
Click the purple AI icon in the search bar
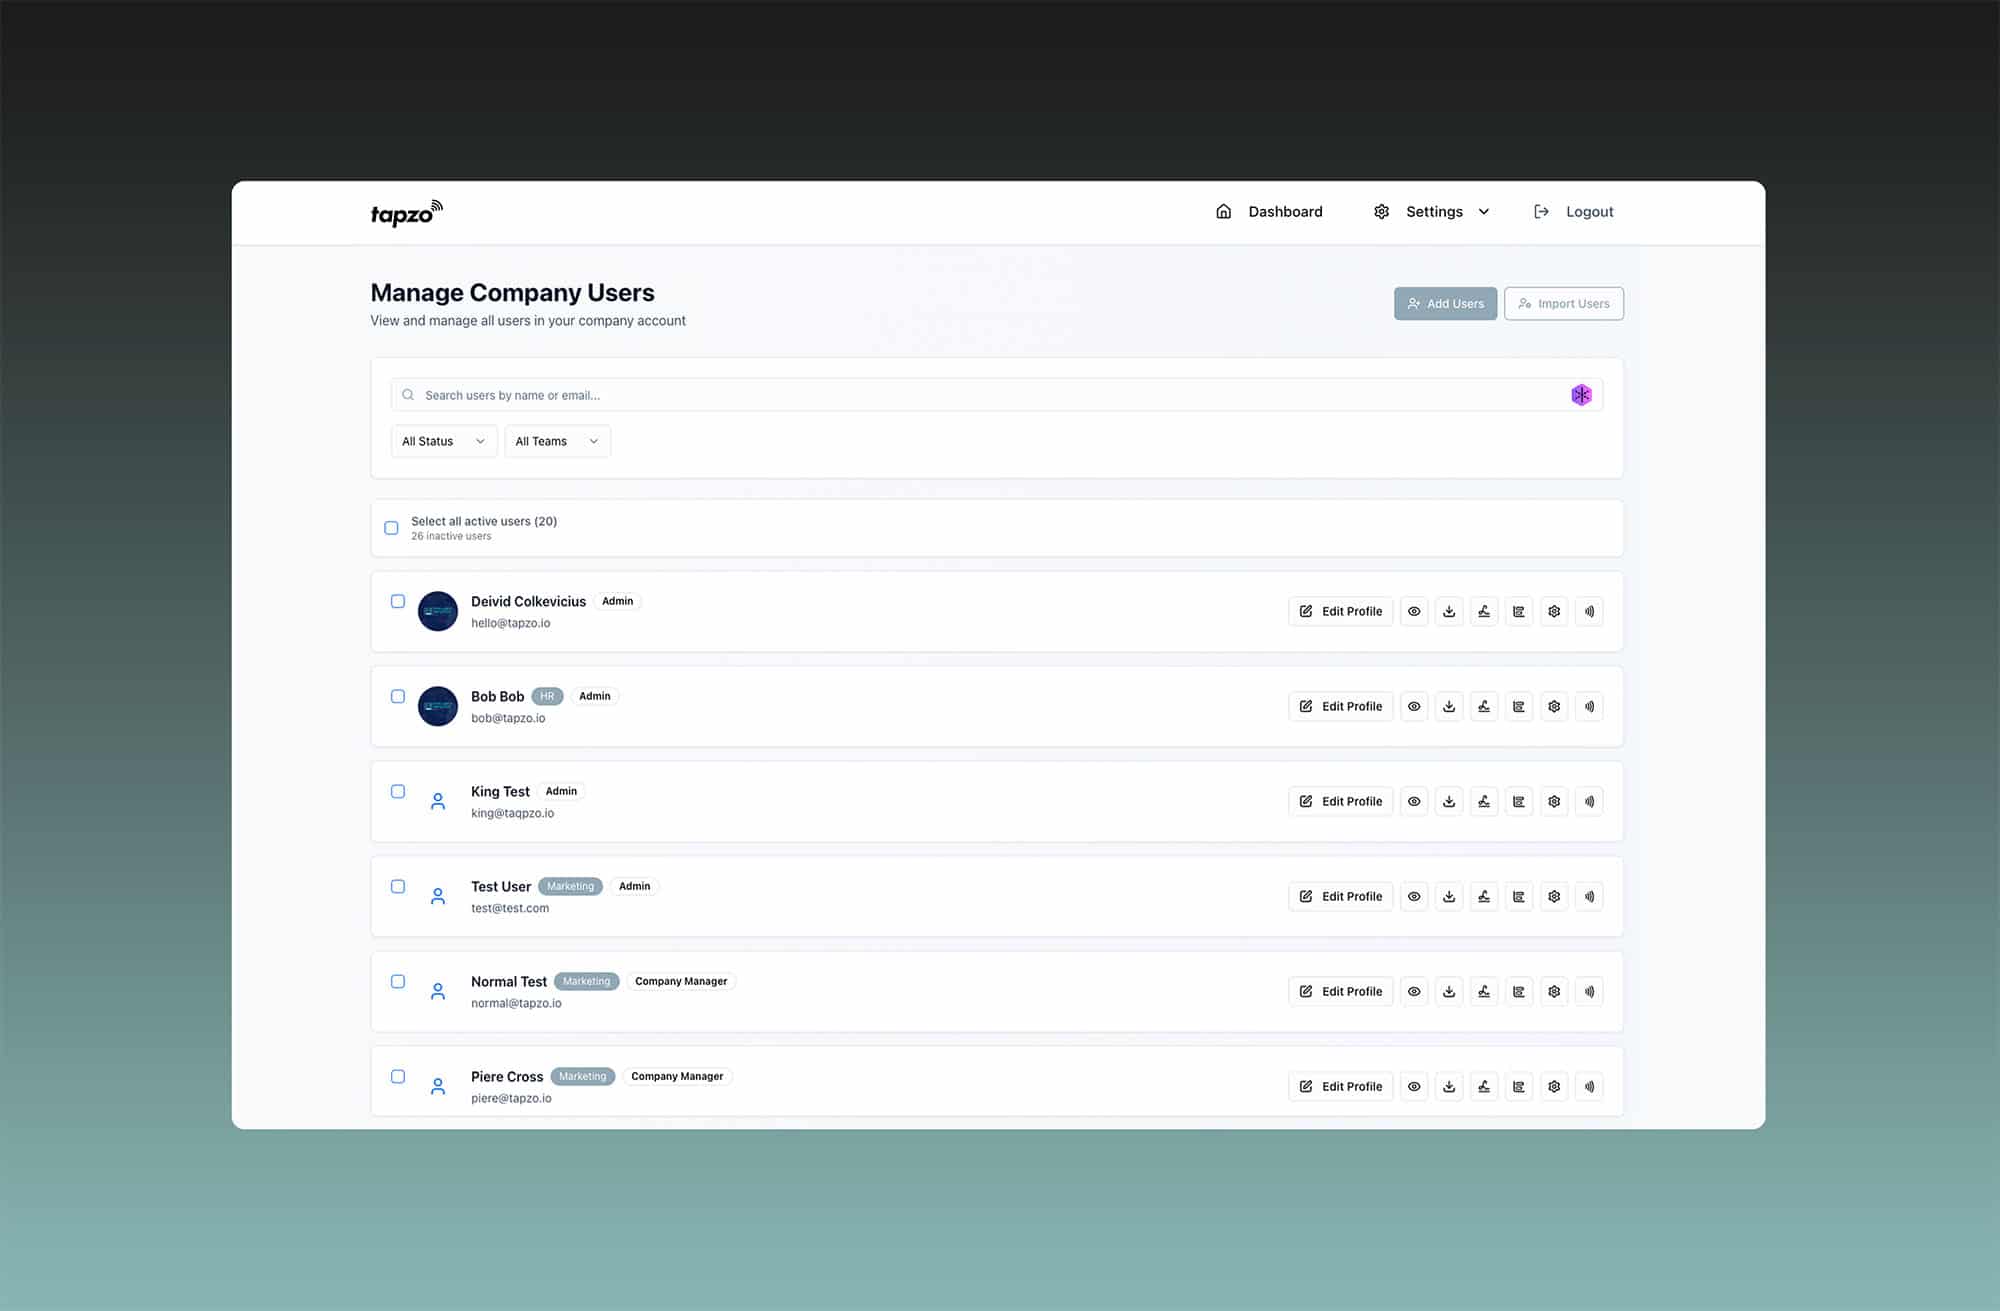[1581, 394]
